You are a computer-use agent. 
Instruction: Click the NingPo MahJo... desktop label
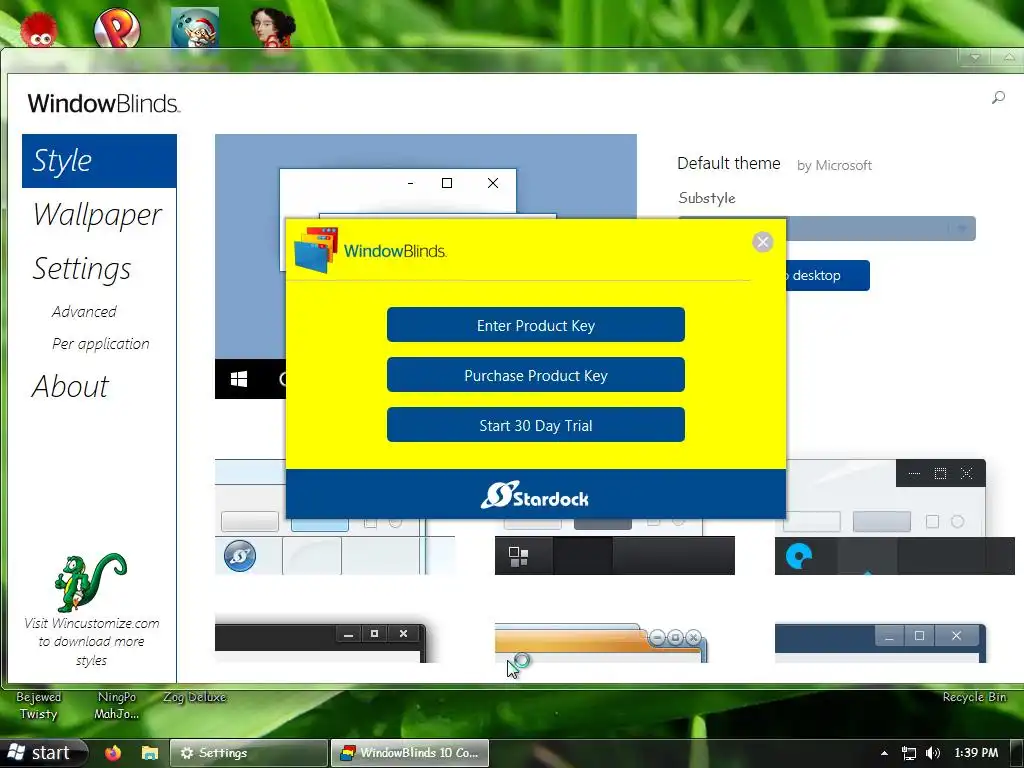[117, 705]
